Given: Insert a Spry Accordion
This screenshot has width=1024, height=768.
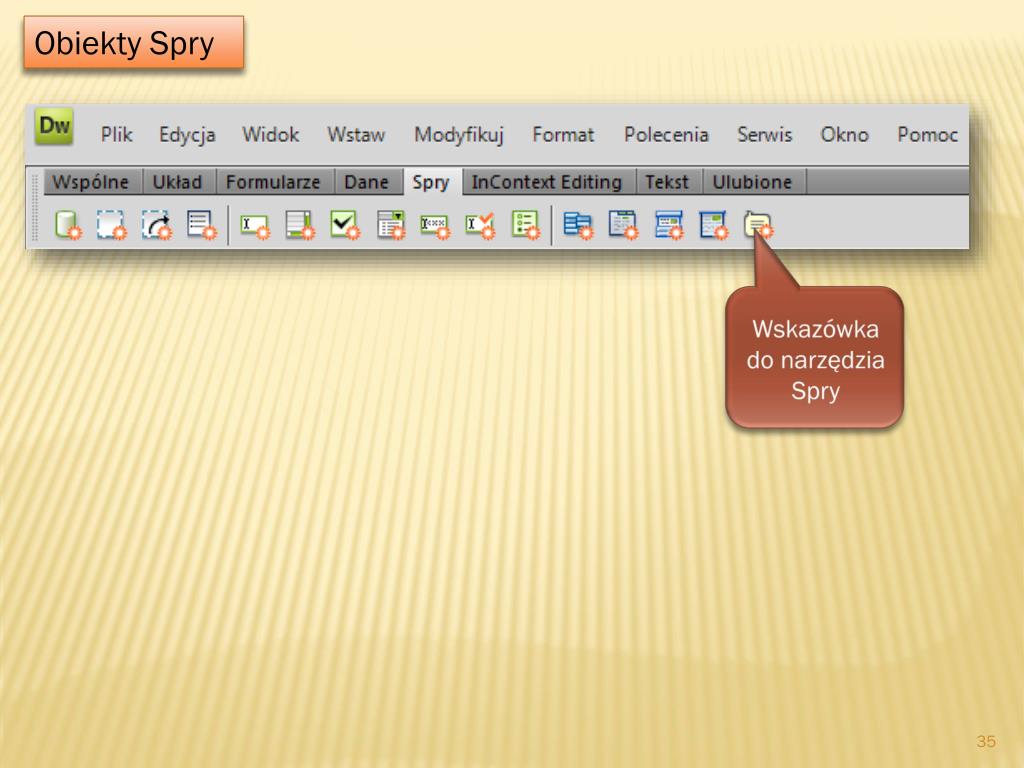Looking at the screenshot, I should [669, 225].
